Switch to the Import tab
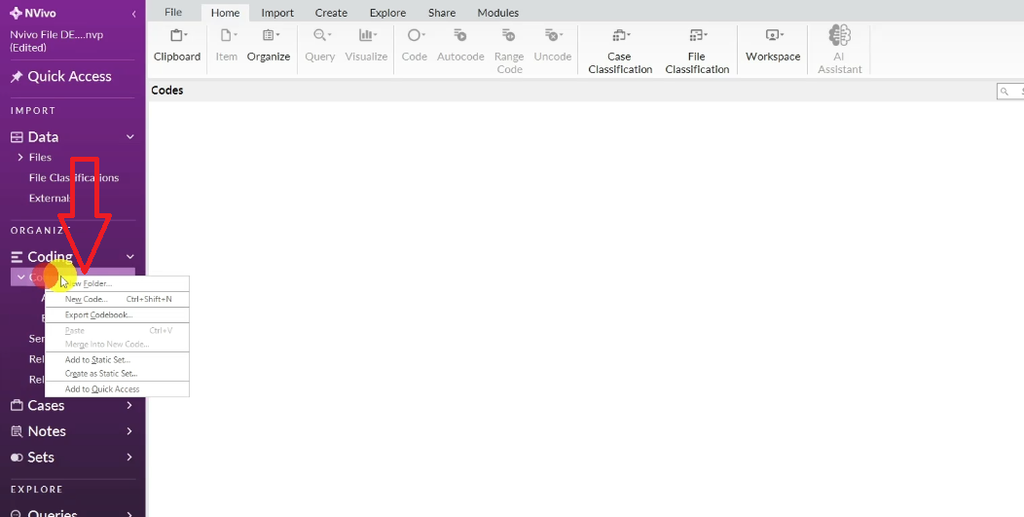This screenshot has width=1024, height=517. [278, 12]
